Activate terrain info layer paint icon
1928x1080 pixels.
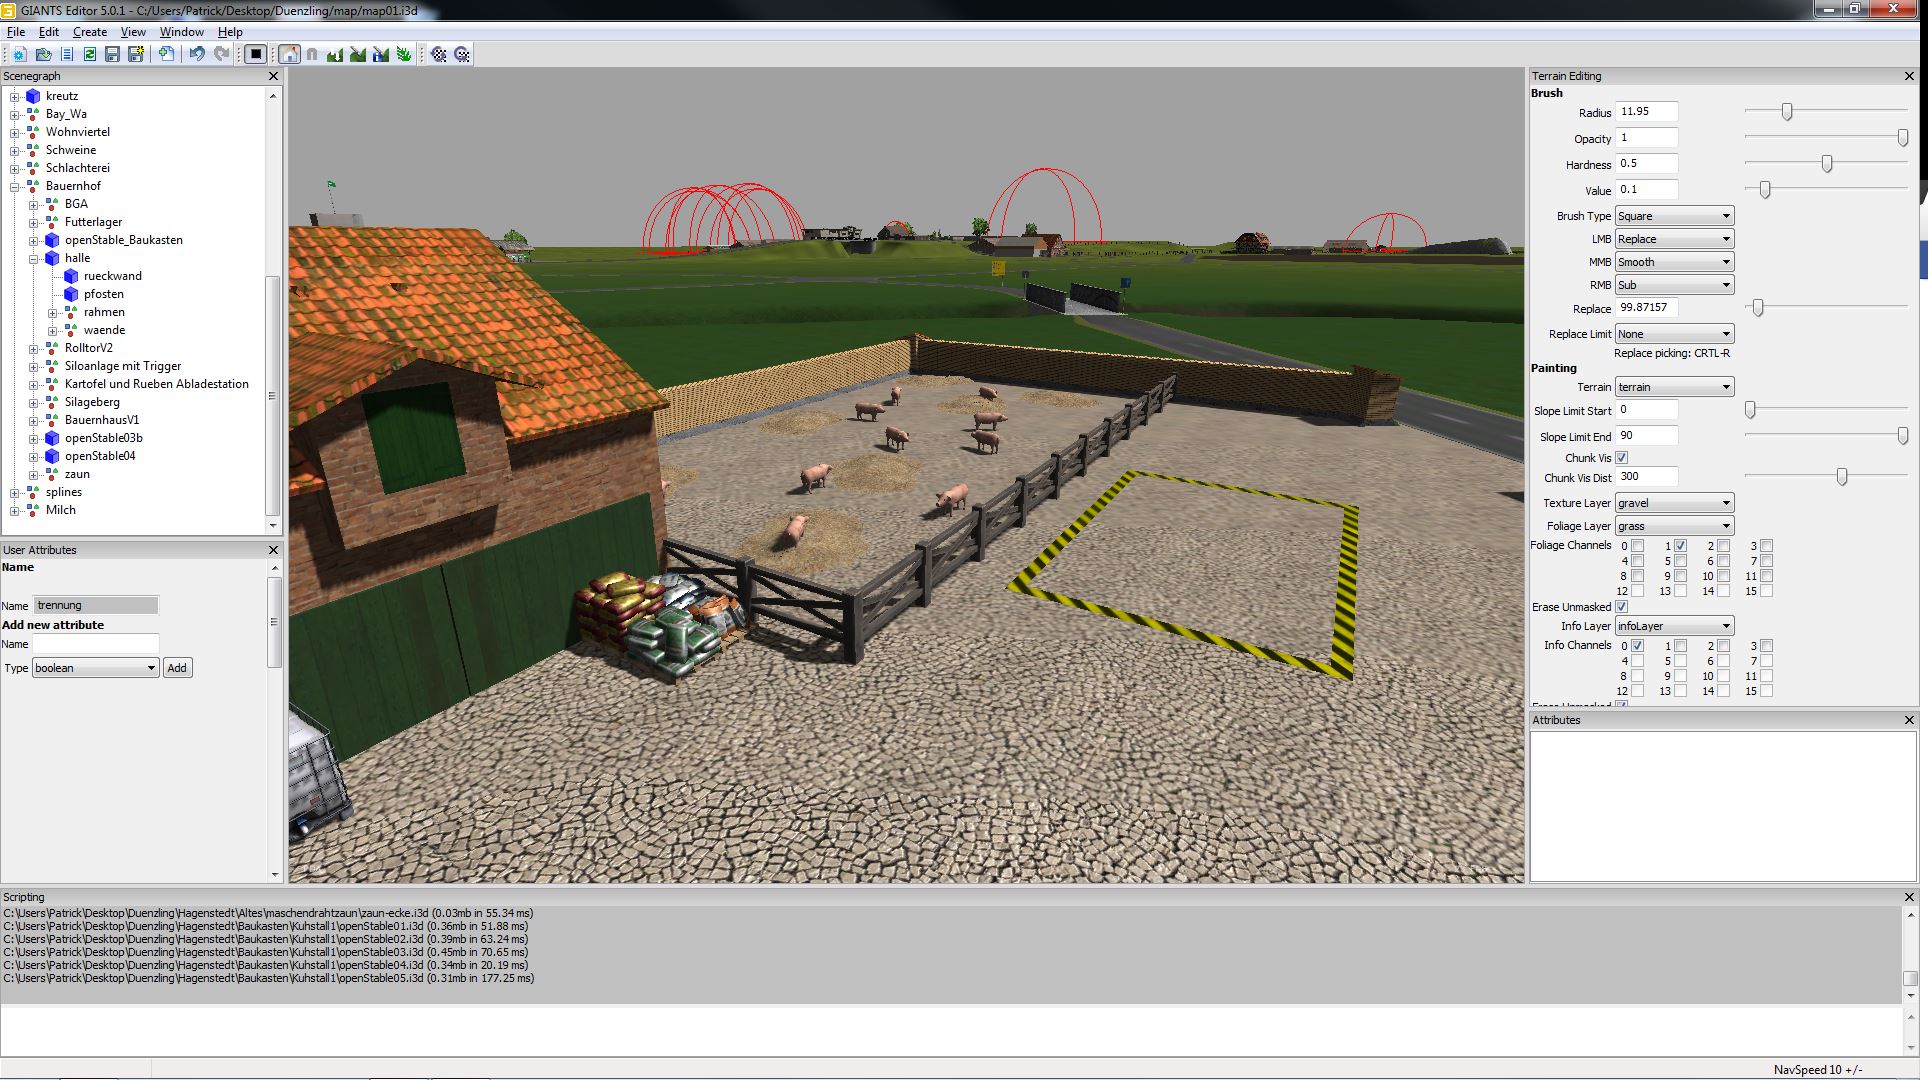tap(381, 54)
